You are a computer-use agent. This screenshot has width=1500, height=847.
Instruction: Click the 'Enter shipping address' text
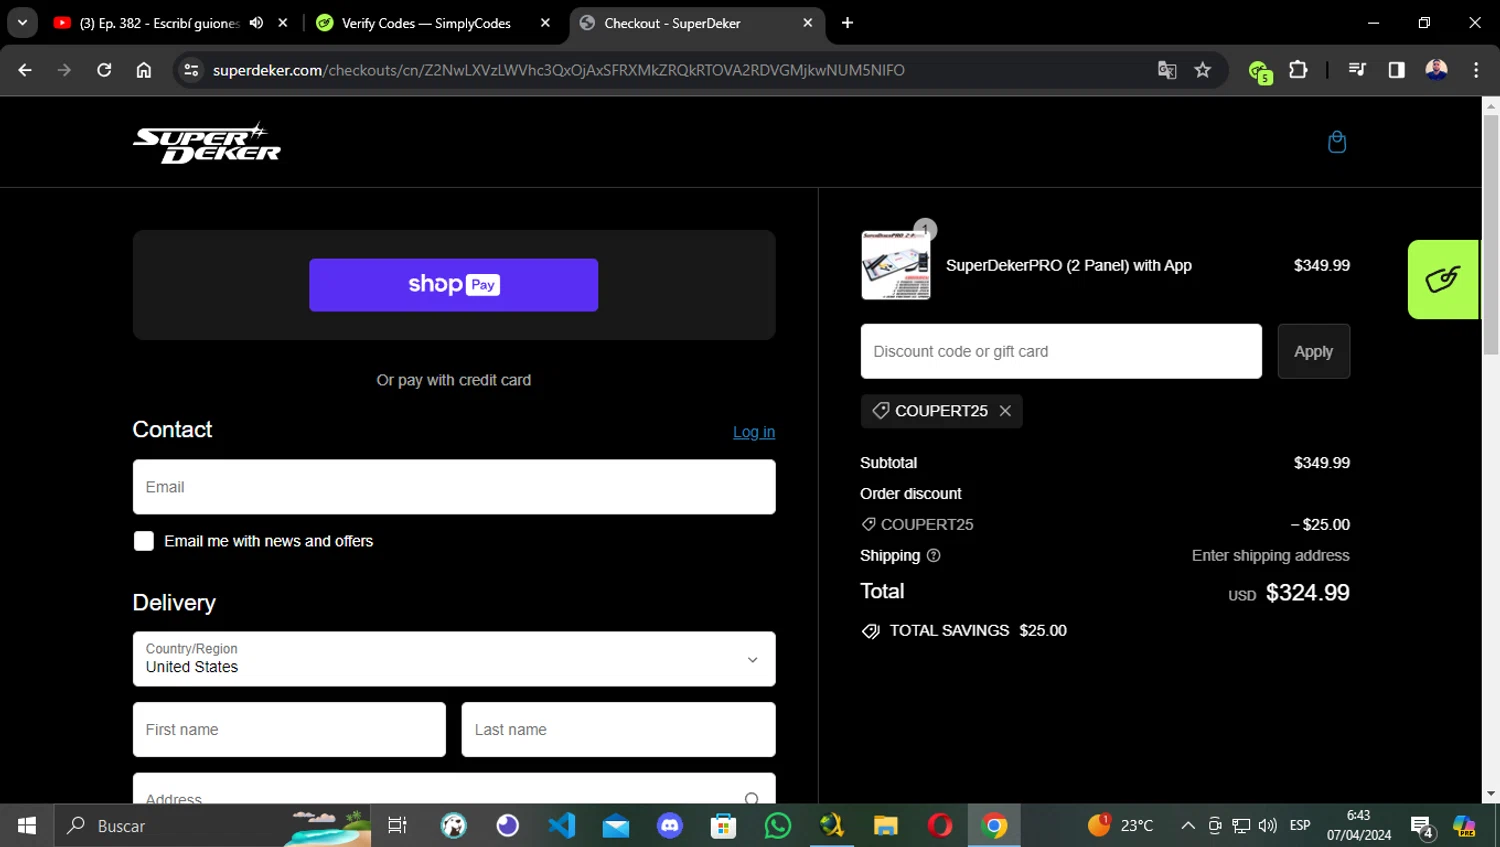pyautogui.click(x=1271, y=555)
